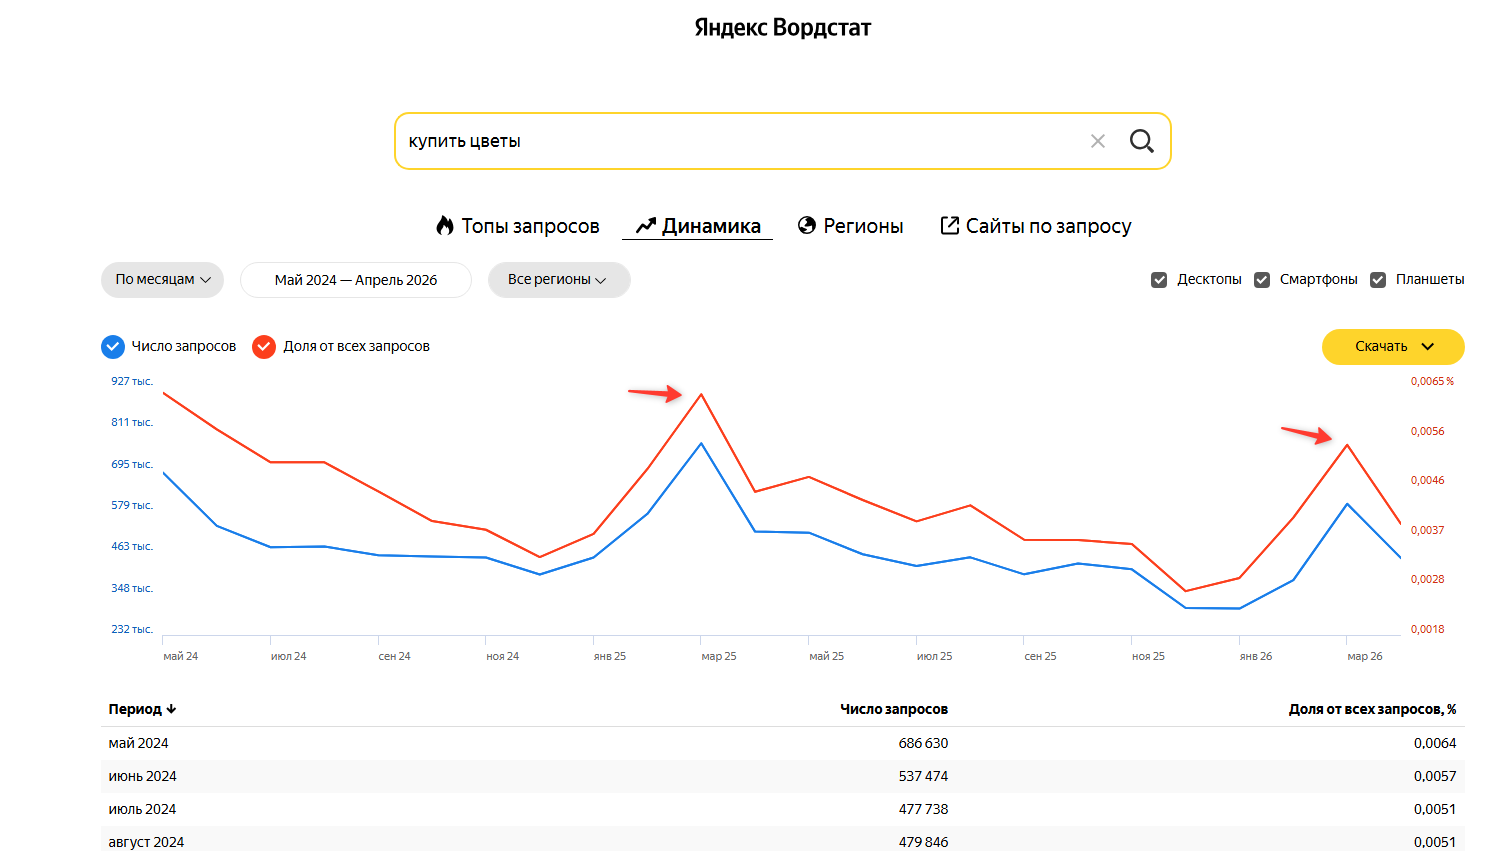Click the 0,0056 right axis label
The height and width of the screenshot is (851, 1505).
click(1428, 431)
